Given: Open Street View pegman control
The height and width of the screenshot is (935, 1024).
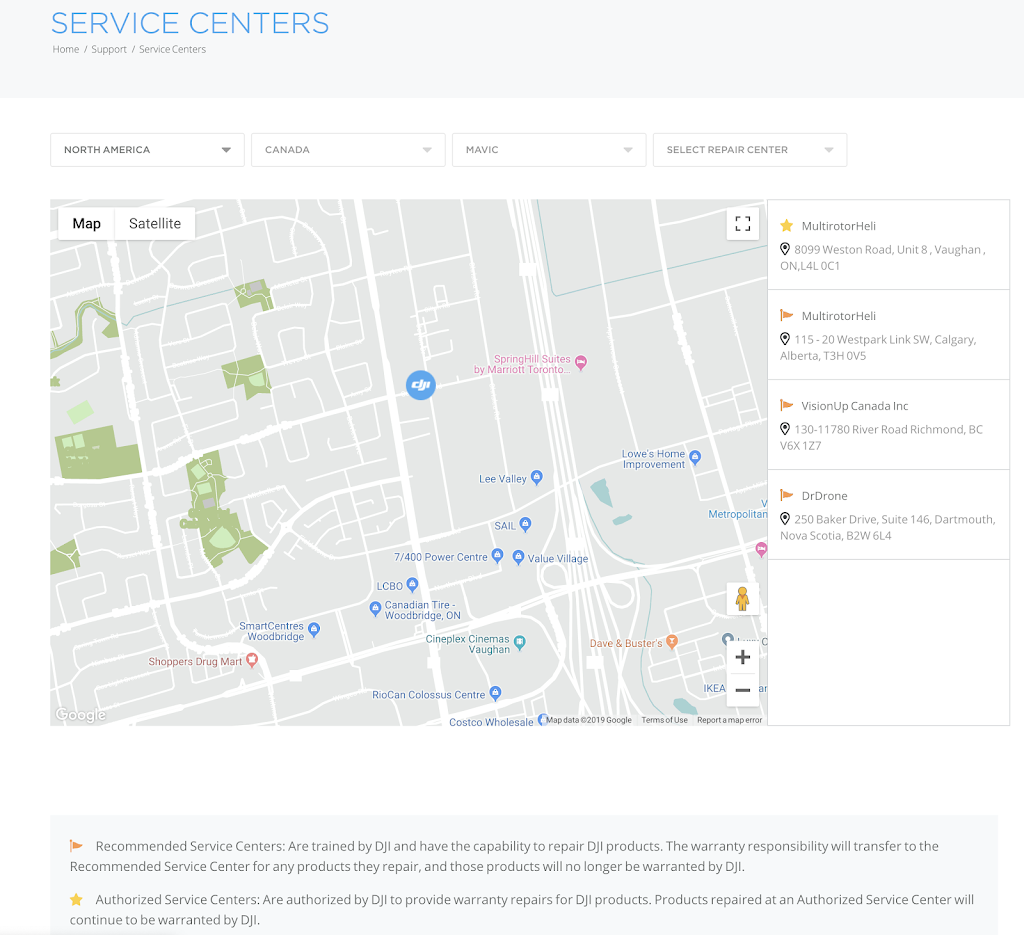Looking at the screenshot, I should (x=743, y=599).
